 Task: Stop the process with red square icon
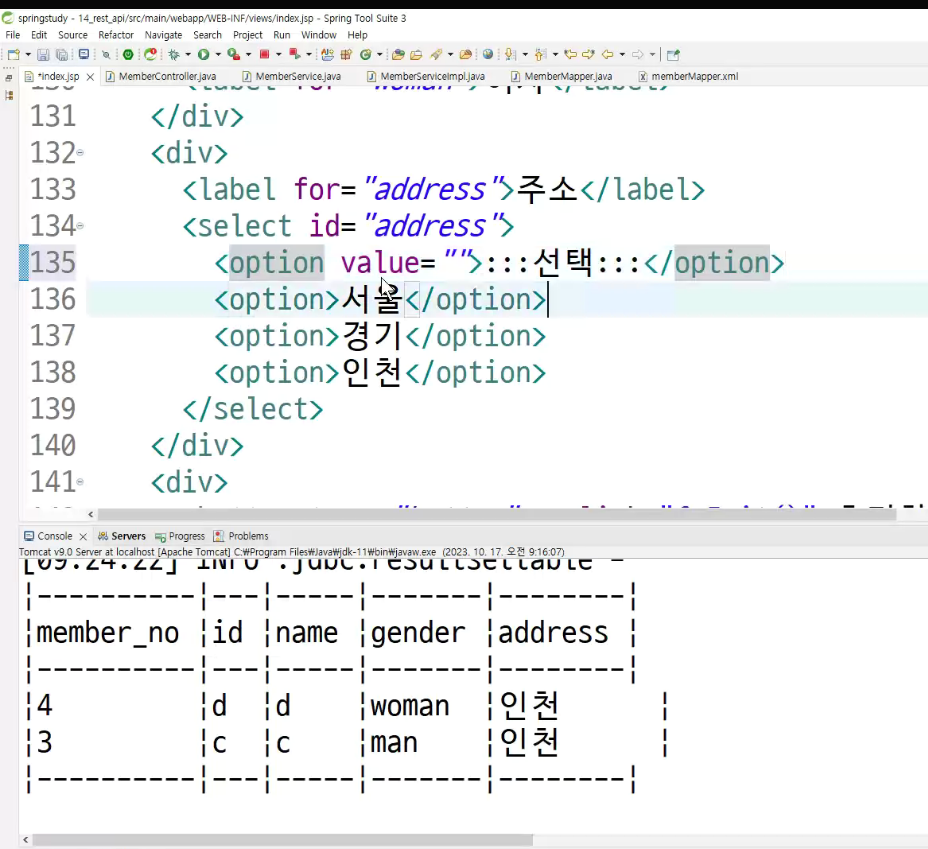pos(265,54)
